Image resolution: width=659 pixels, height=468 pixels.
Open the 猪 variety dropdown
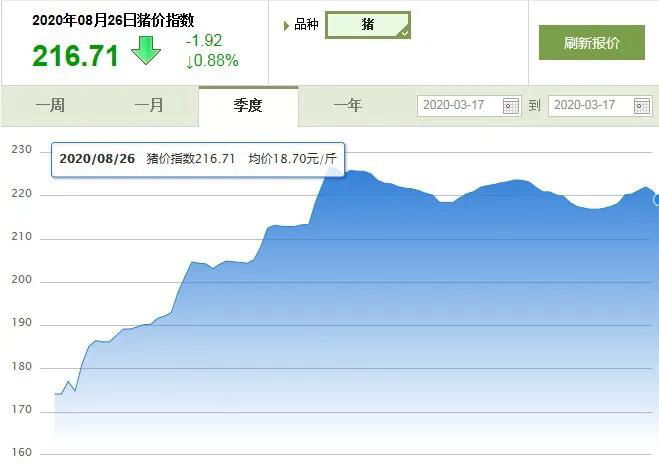click(x=367, y=25)
